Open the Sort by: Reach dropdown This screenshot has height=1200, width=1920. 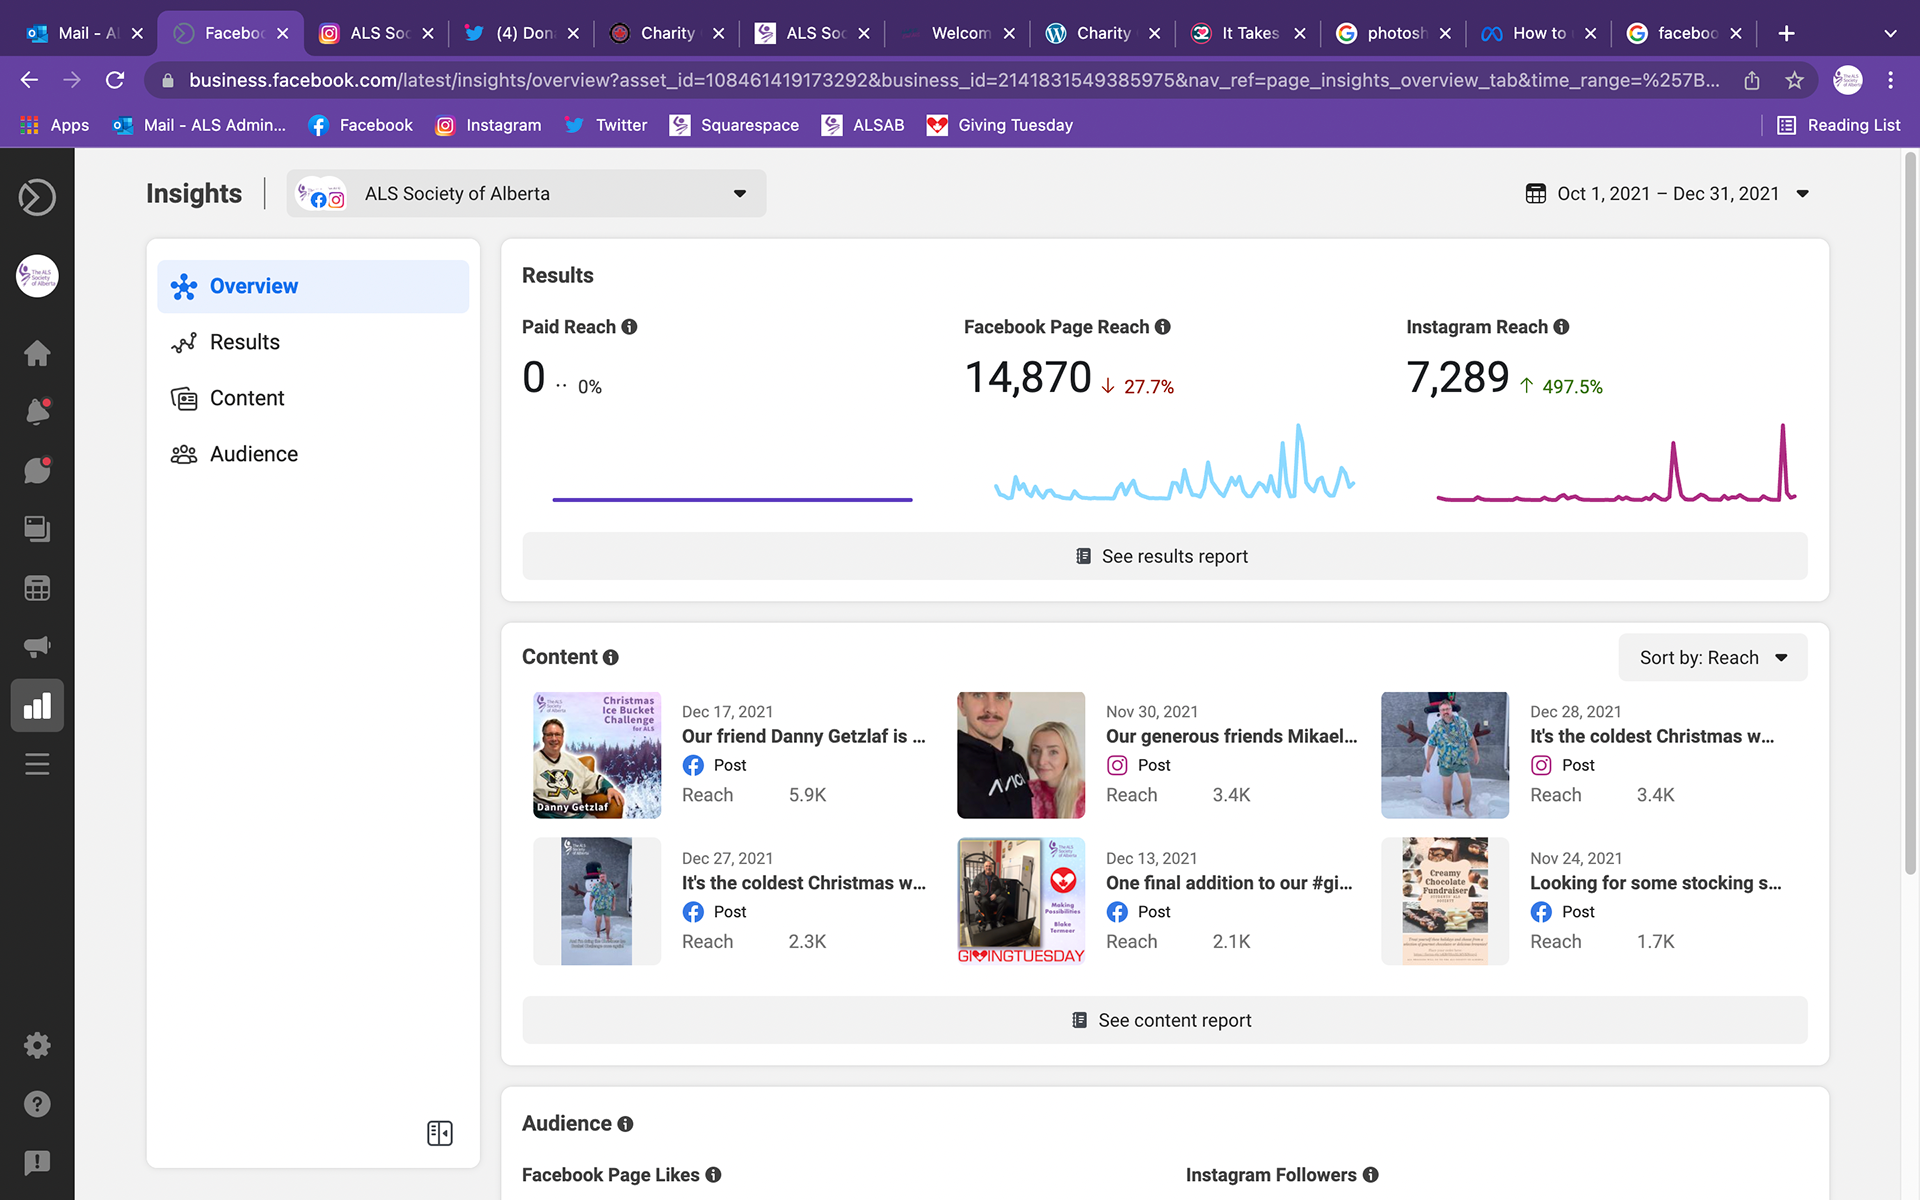[1712, 657]
